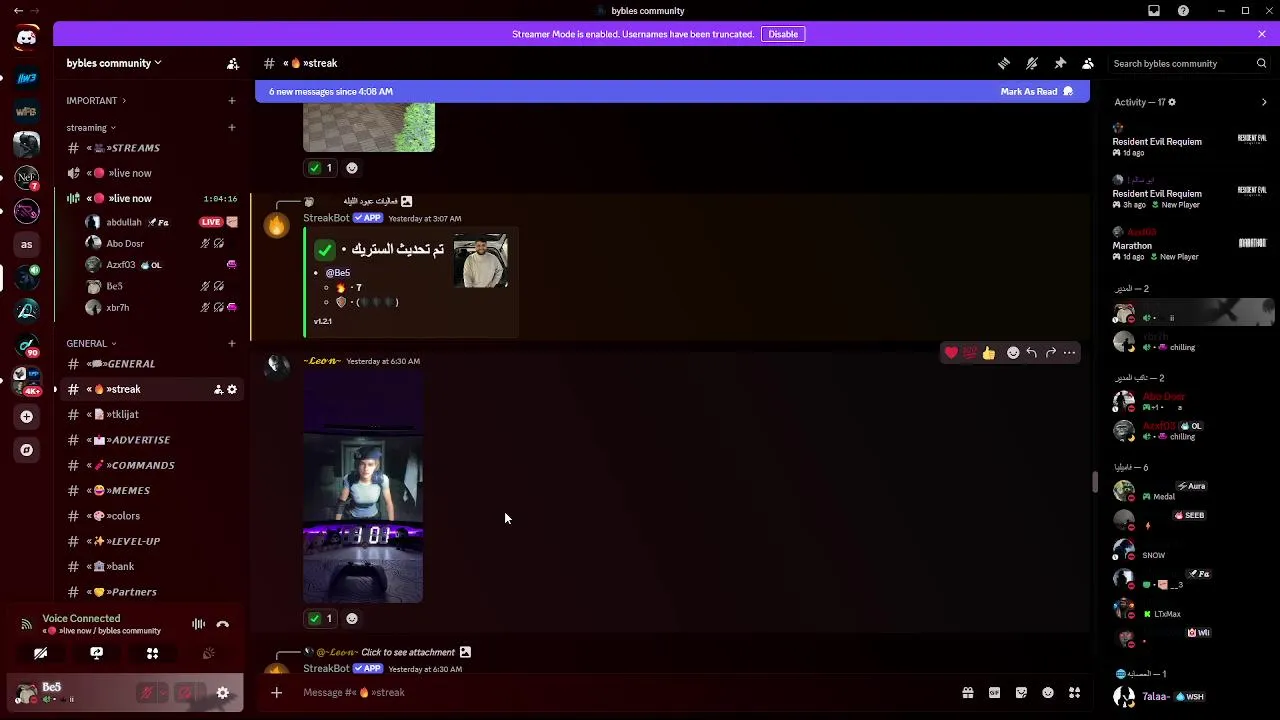Screen dimensions: 1280x720
Task: Open emoji picker in message bar
Action: 1048,692
